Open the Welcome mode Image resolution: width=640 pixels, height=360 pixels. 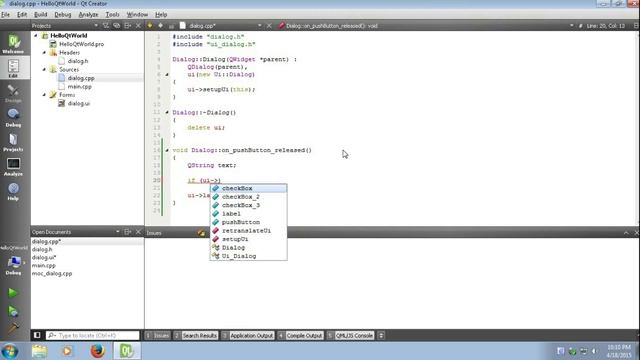pos(13,44)
